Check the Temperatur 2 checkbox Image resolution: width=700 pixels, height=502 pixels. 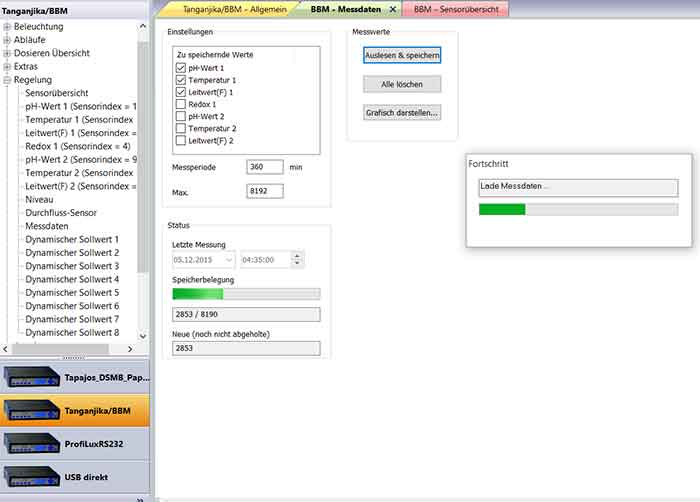pos(180,129)
